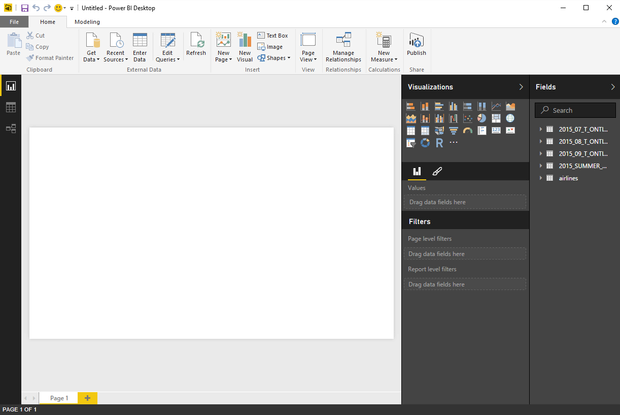Image resolution: width=620 pixels, height=415 pixels.
Task: Switch to Report view in left sidebar
Action: [x=11, y=86]
